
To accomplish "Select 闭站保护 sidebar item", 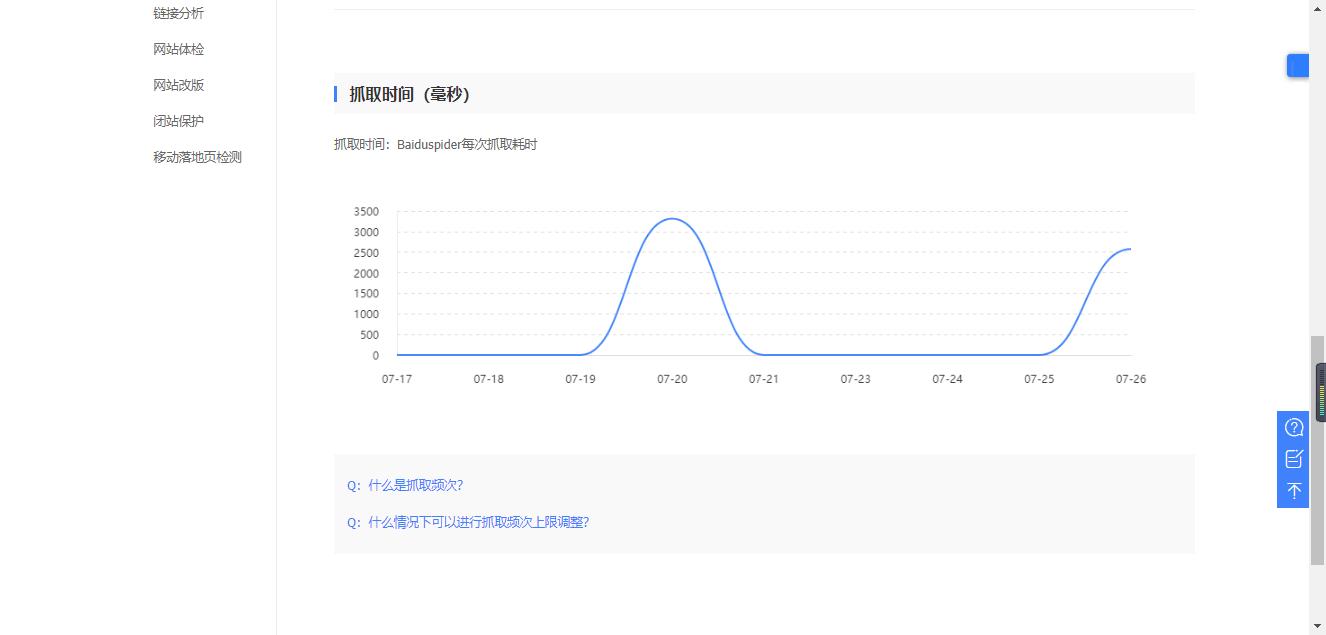I will point(178,121).
